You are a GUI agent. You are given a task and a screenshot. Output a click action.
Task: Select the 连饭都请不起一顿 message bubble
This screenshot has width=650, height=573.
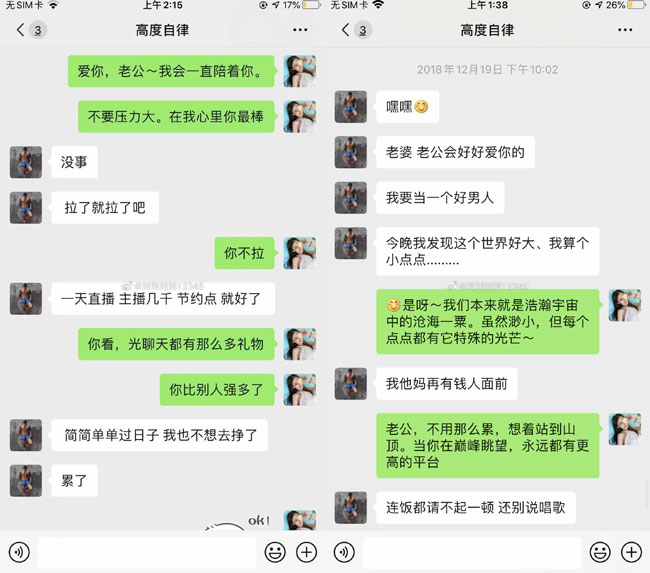476,507
